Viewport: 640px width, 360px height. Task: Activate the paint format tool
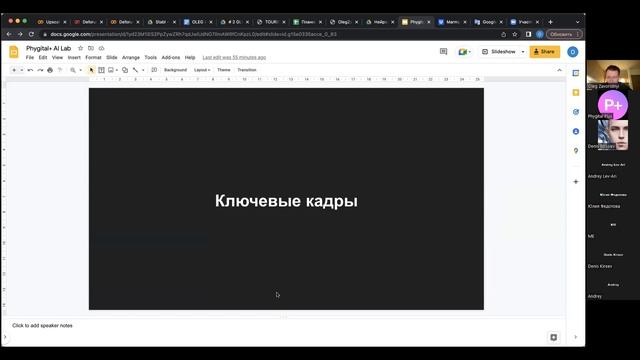60,70
